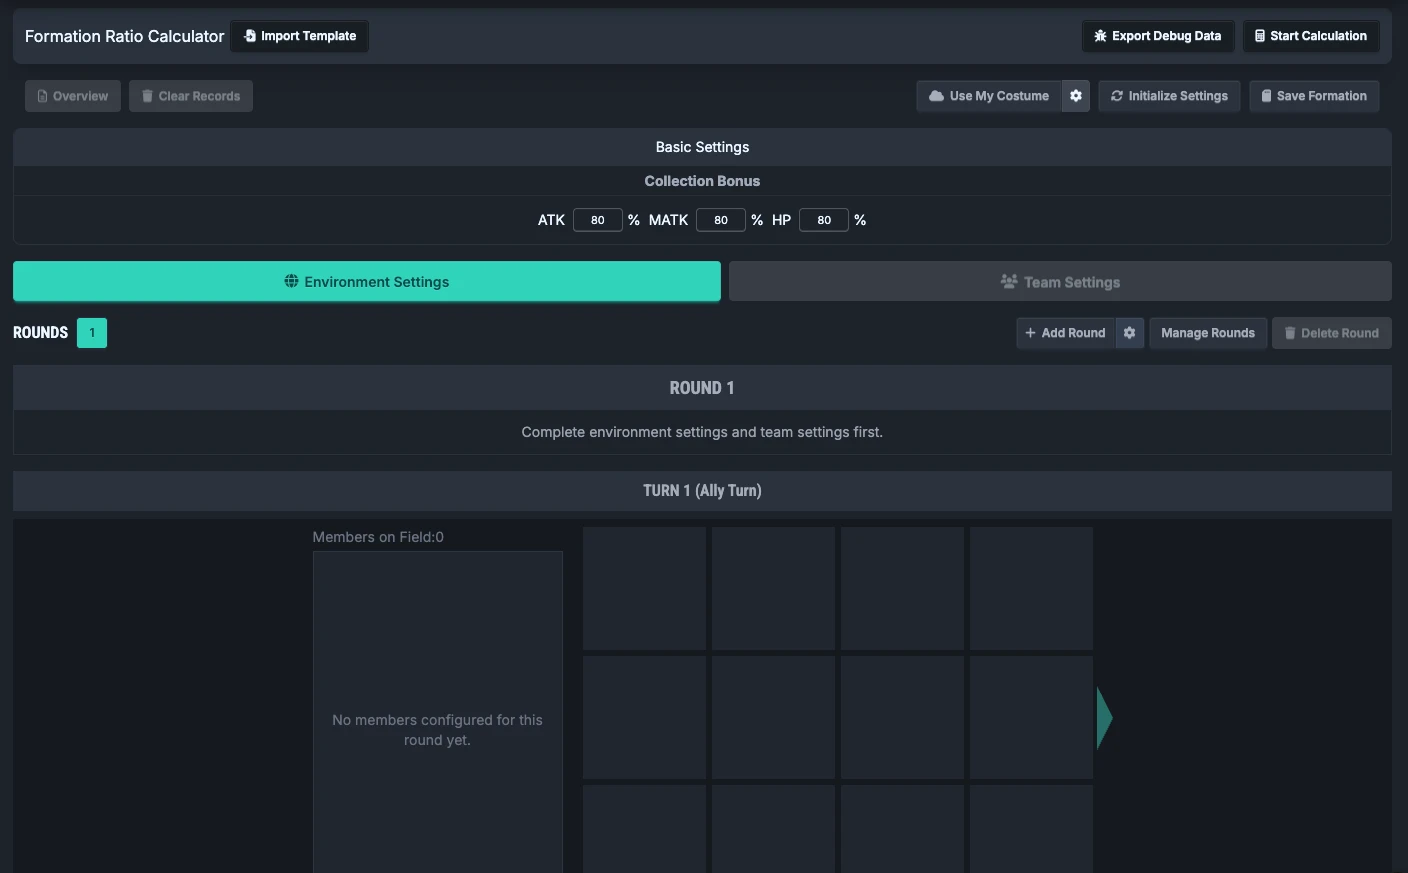Edit the MATK collection bonus field
The width and height of the screenshot is (1408, 873).
point(721,220)
